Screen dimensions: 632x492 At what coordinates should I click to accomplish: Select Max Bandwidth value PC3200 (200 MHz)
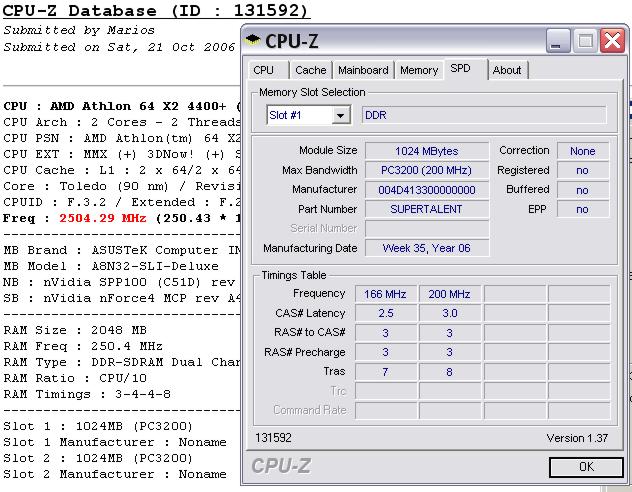click(427, 170)
